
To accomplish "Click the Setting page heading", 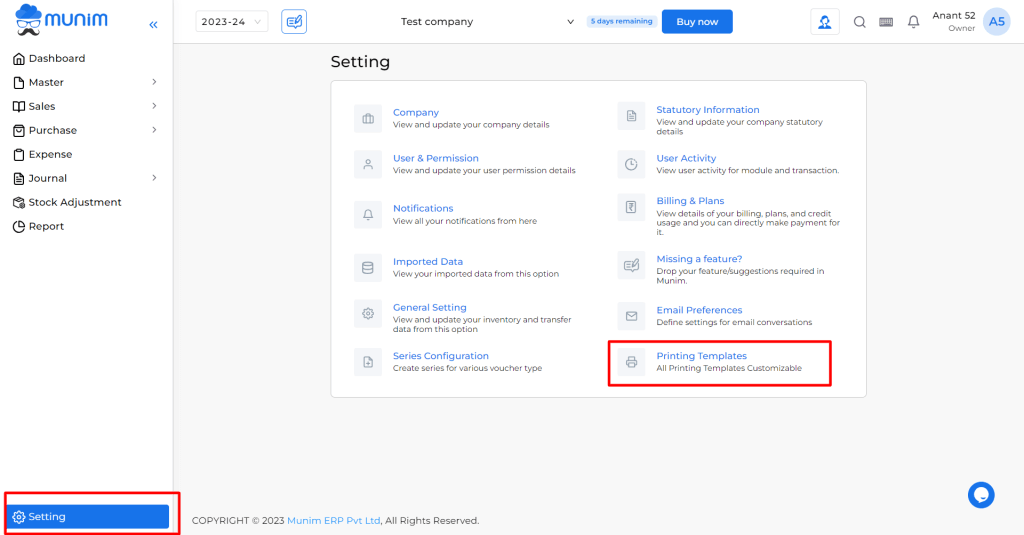I will click(x=360, y=62).
